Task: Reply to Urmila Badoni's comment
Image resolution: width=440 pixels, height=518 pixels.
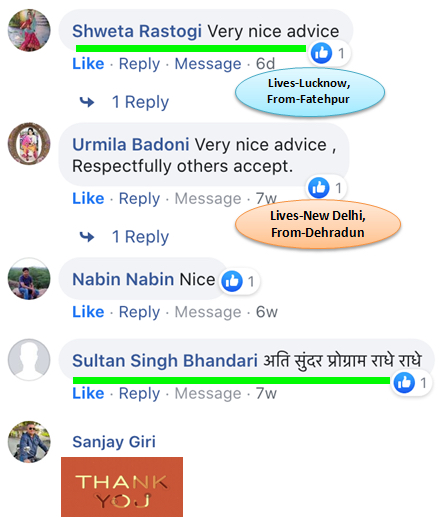Action: pos(139,199)
